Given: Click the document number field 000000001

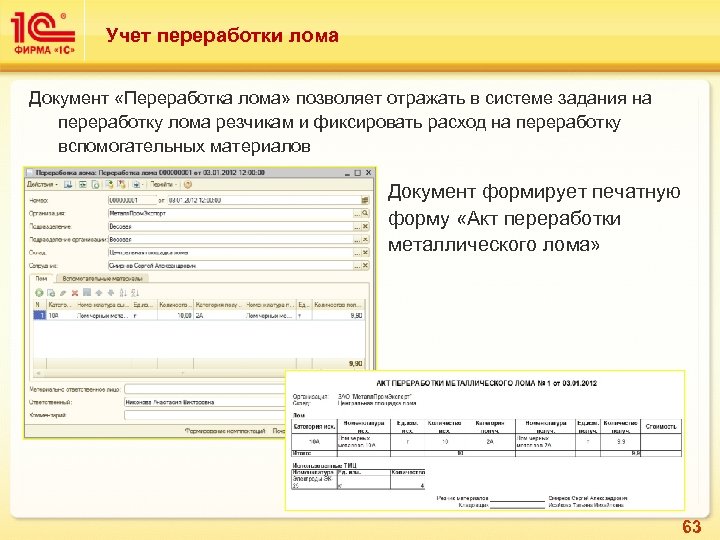Looking at the screenshot, I should point(132,200).
